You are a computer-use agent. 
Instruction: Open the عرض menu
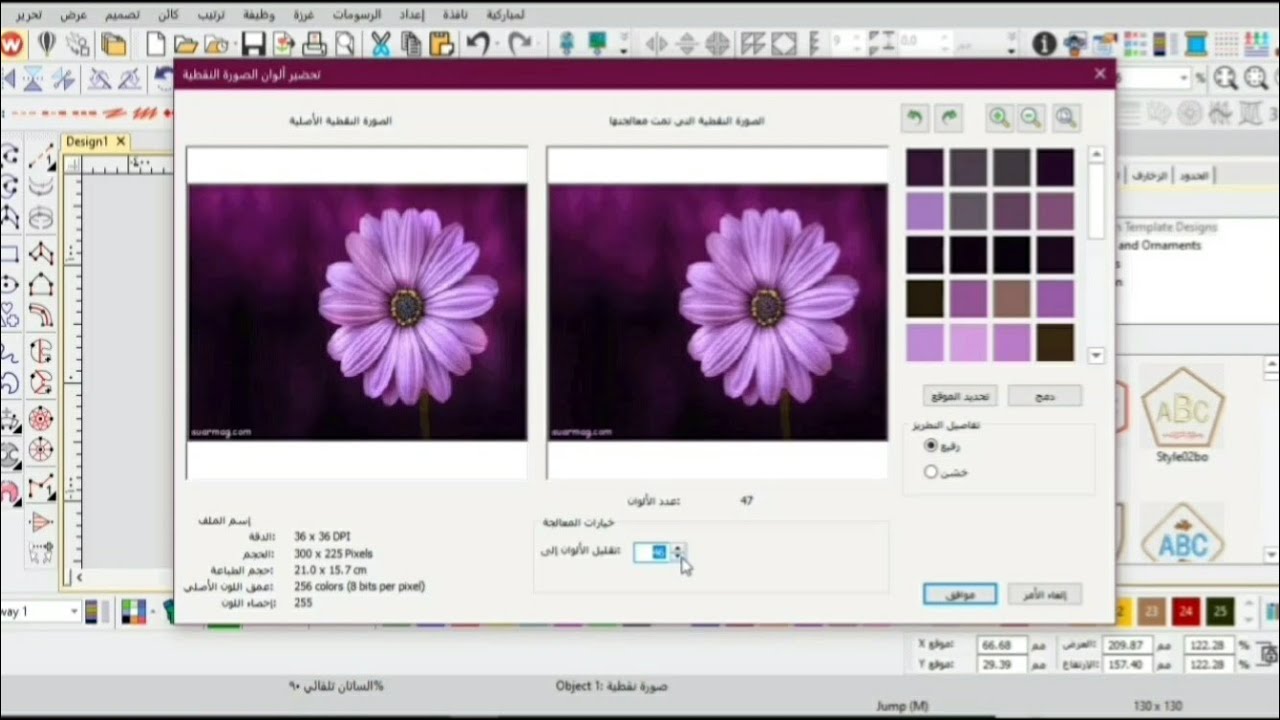click(x=74, y=15)
